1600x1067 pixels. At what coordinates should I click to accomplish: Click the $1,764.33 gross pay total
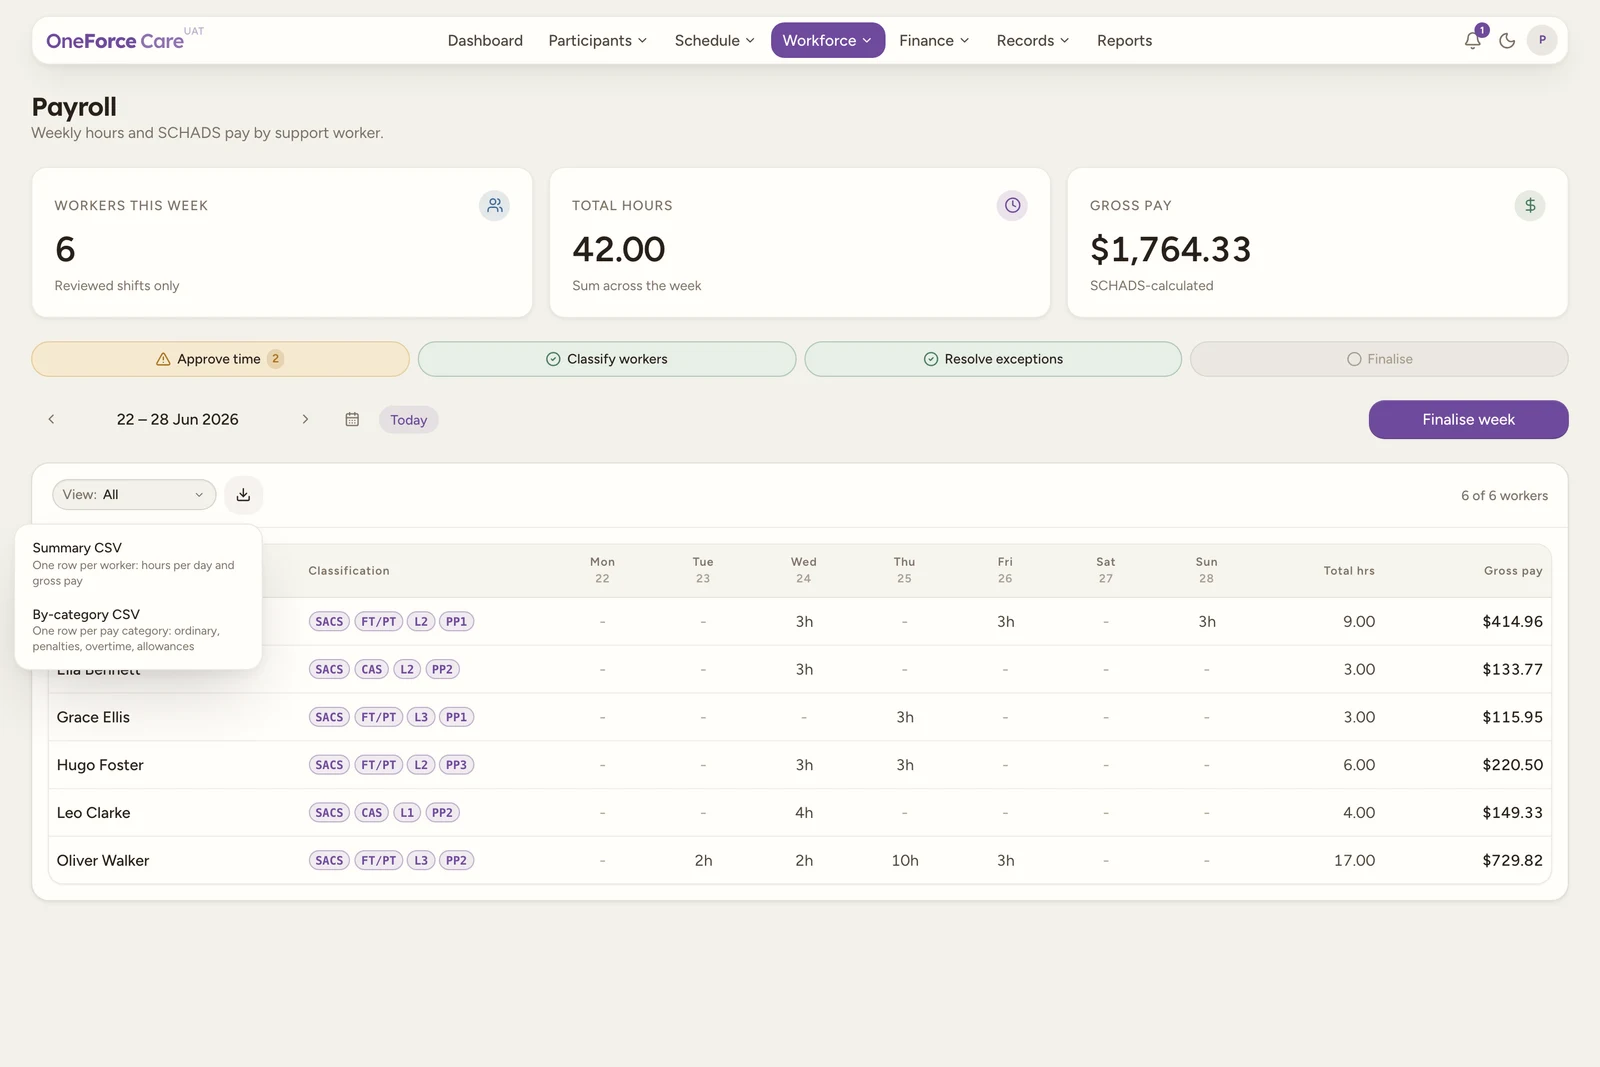click(x=1170, y=249)
